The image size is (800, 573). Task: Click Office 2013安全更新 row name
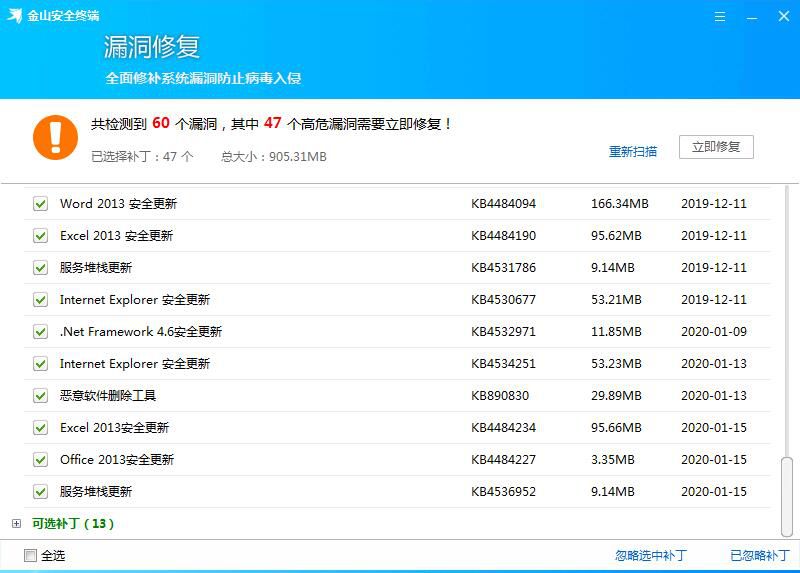coord(117,460)
